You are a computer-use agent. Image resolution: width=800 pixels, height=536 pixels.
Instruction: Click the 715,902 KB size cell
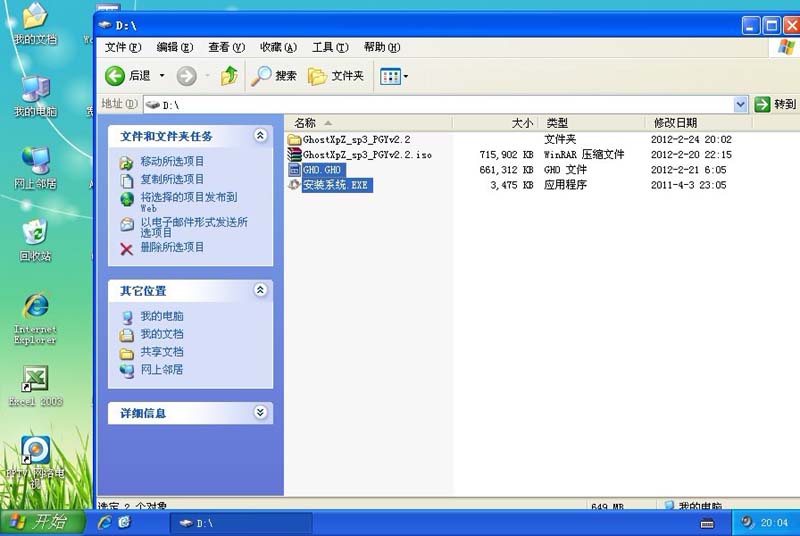[x=506, y=155]
